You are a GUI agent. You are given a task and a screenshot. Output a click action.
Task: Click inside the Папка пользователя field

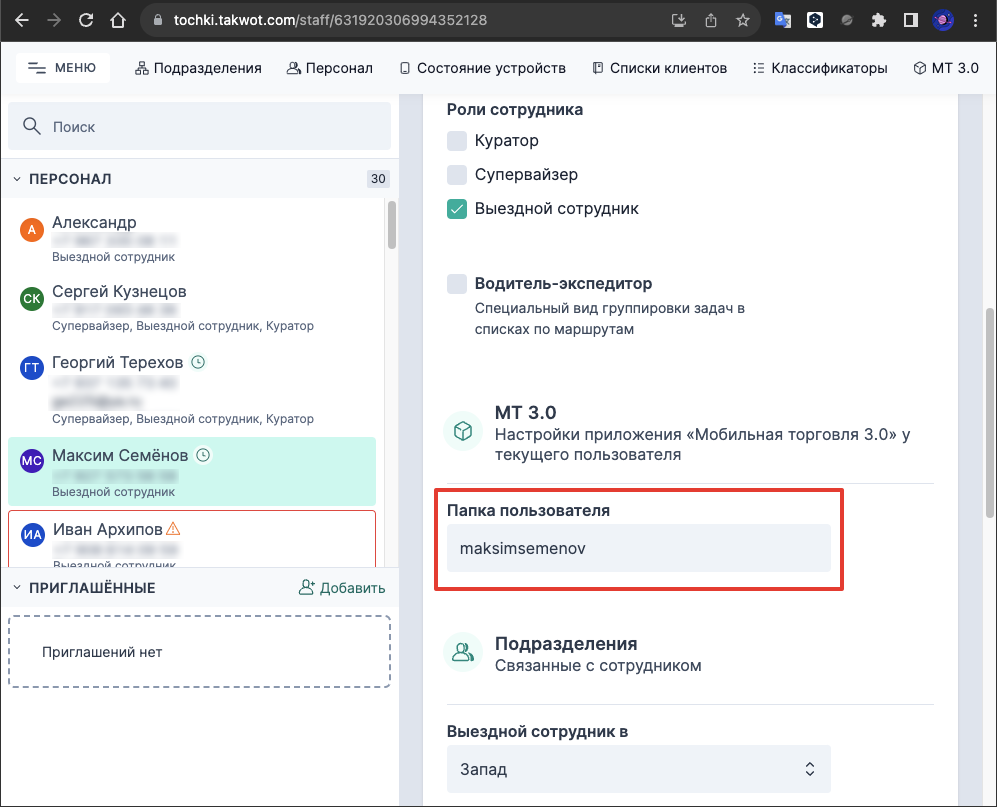tap(640, 548)
